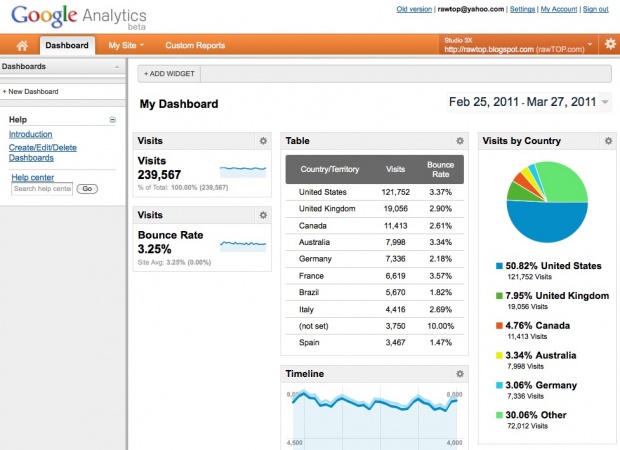Click the blue United States pie slice

(547, 223)
